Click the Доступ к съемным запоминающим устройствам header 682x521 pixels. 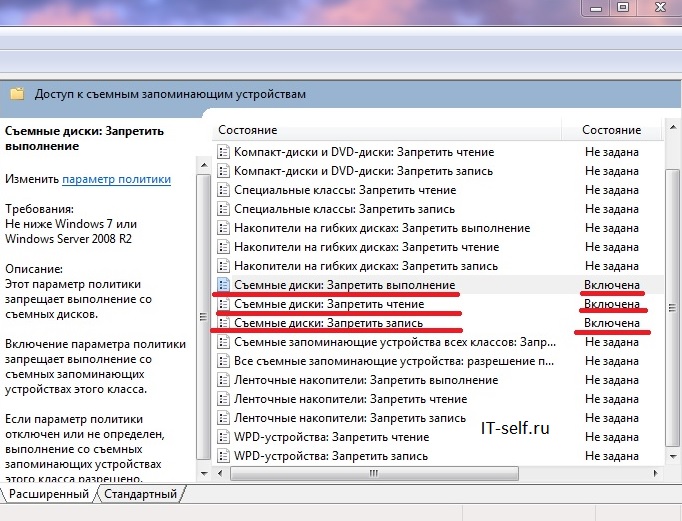(170, 94)
